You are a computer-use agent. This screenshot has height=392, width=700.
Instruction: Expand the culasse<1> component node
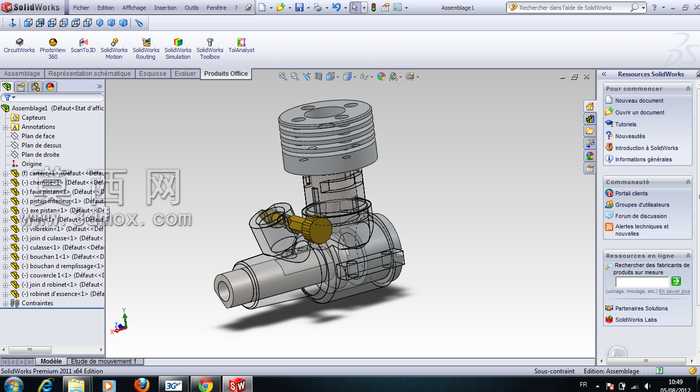6,247
